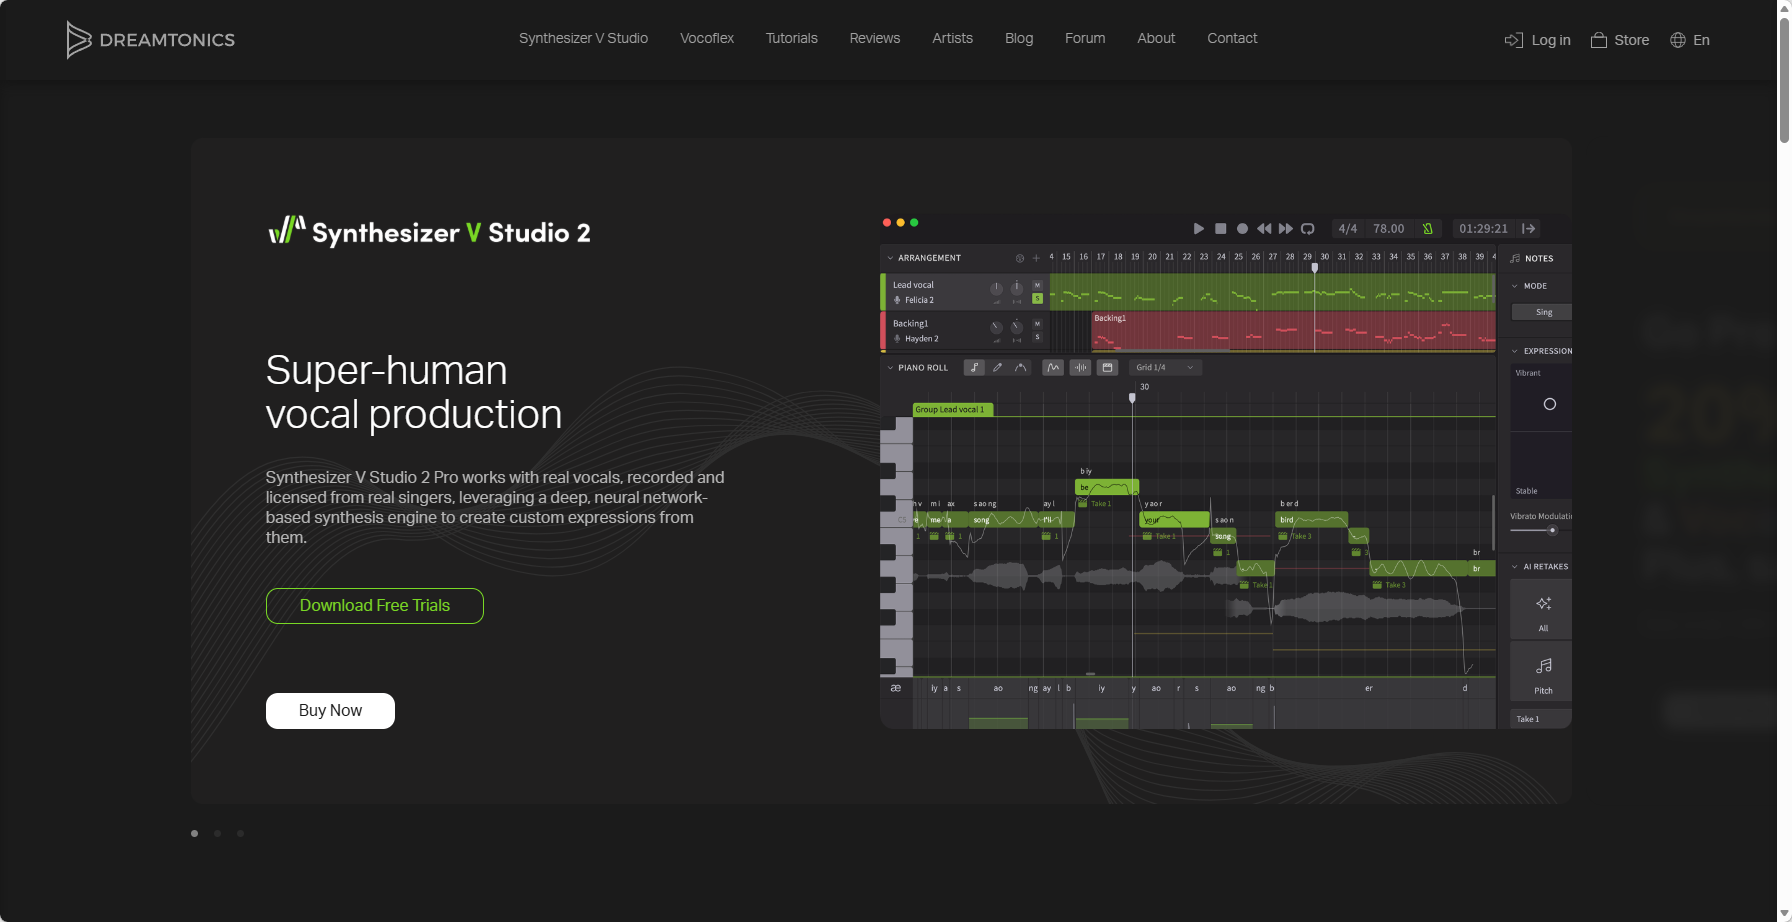The image size is (1792, 922).
Task: Open the Synthesizer V Studio menu
Action: click(x=583, y=38)
